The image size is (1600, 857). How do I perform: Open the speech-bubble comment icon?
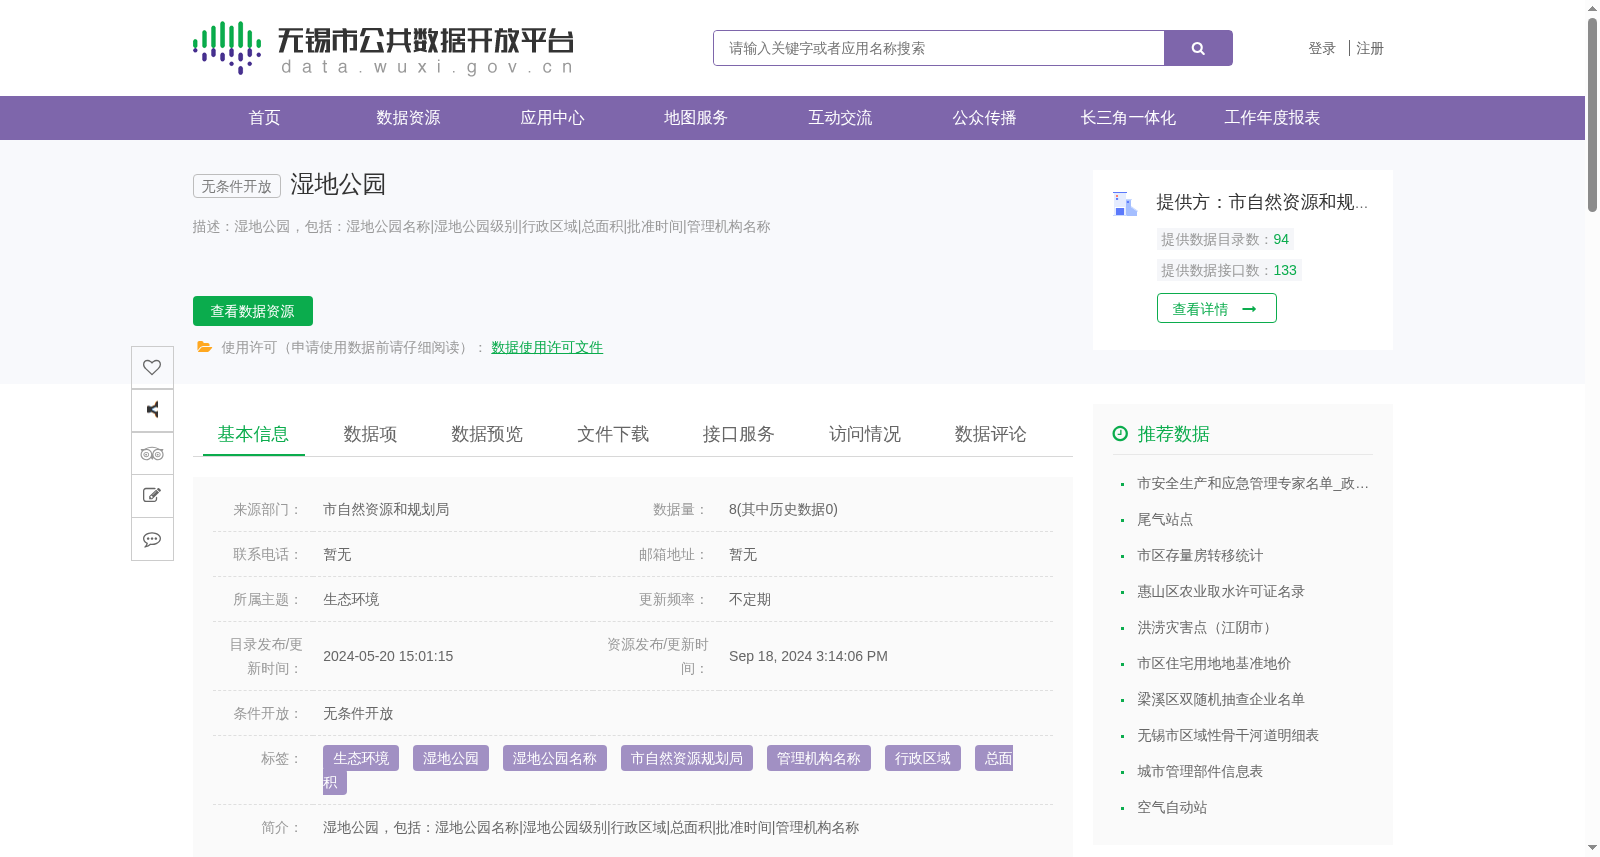coord(152,539)
